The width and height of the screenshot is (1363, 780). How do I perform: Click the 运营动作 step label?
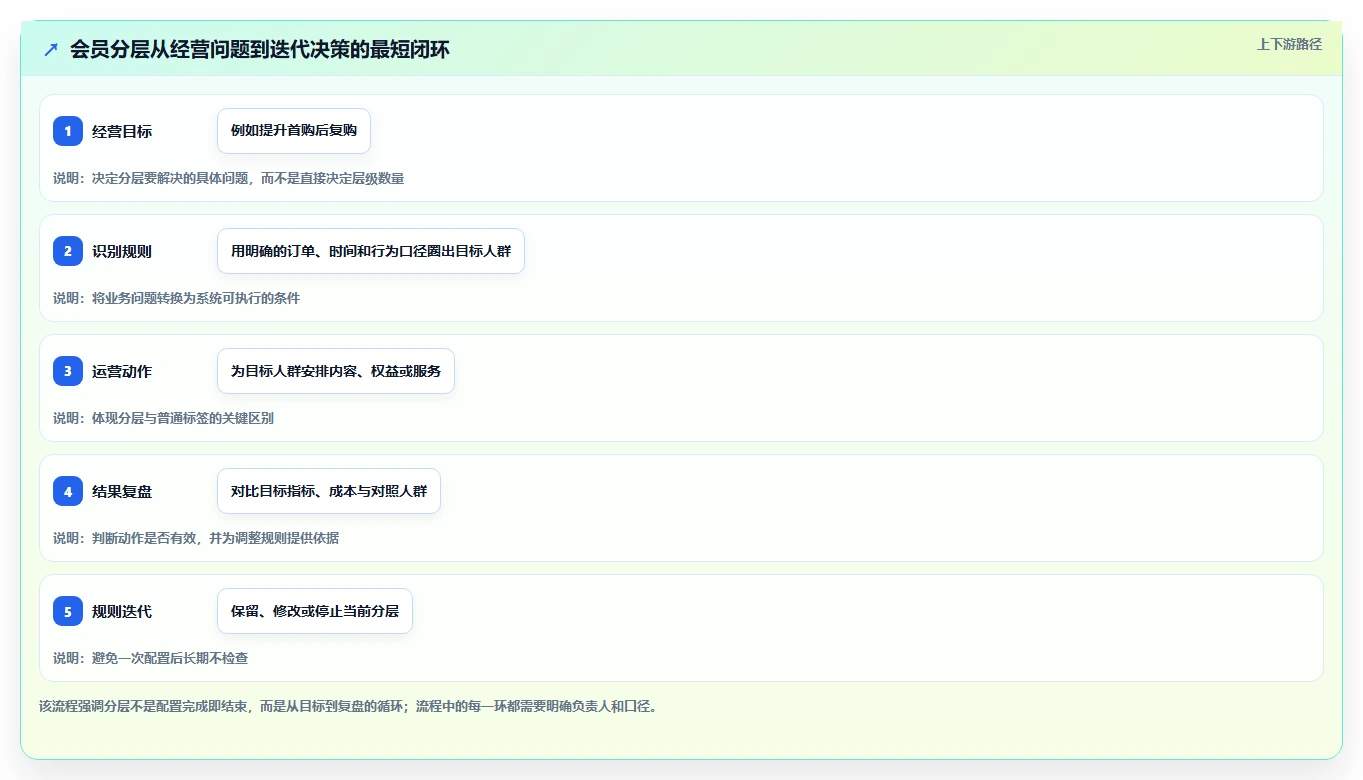[122, 371]
